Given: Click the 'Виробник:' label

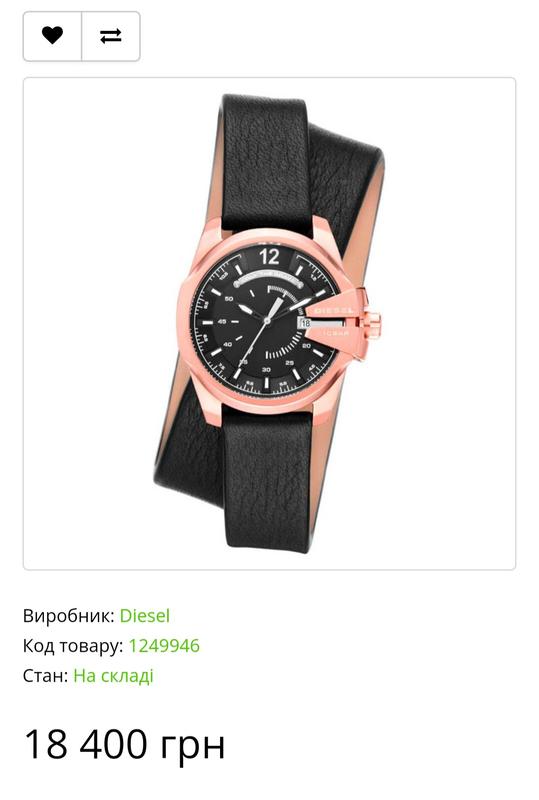Looking at the screenshot, I should click(x=68, y=616).
